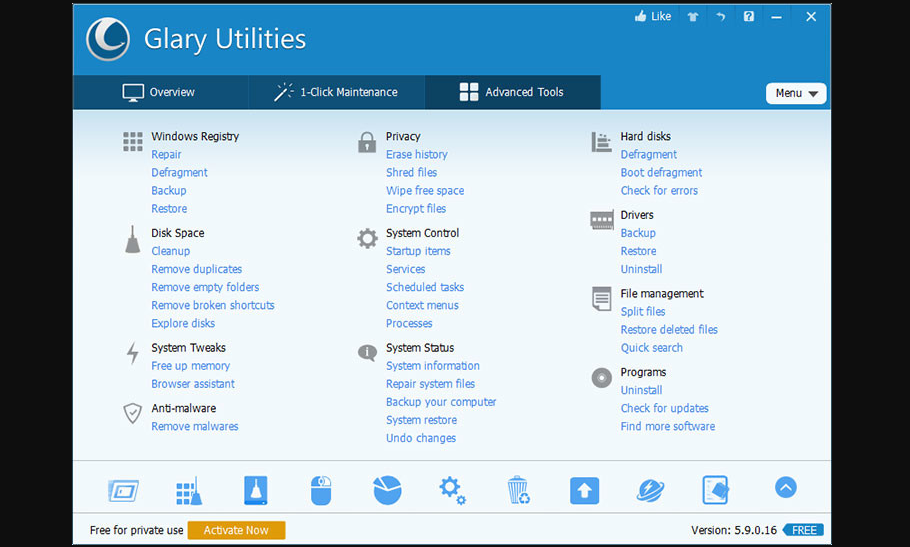This screenshot has height=547, width=910.
Task: Open the file eraser dock icon
Action: click(716, 491)
